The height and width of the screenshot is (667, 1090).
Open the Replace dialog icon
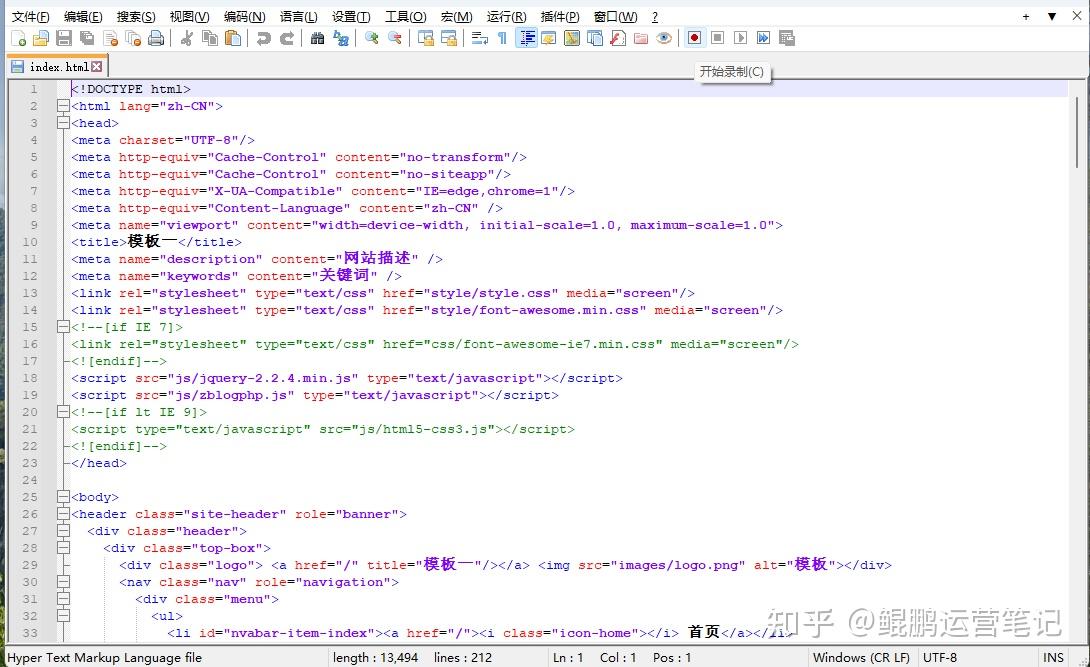(x=339, y=37)
